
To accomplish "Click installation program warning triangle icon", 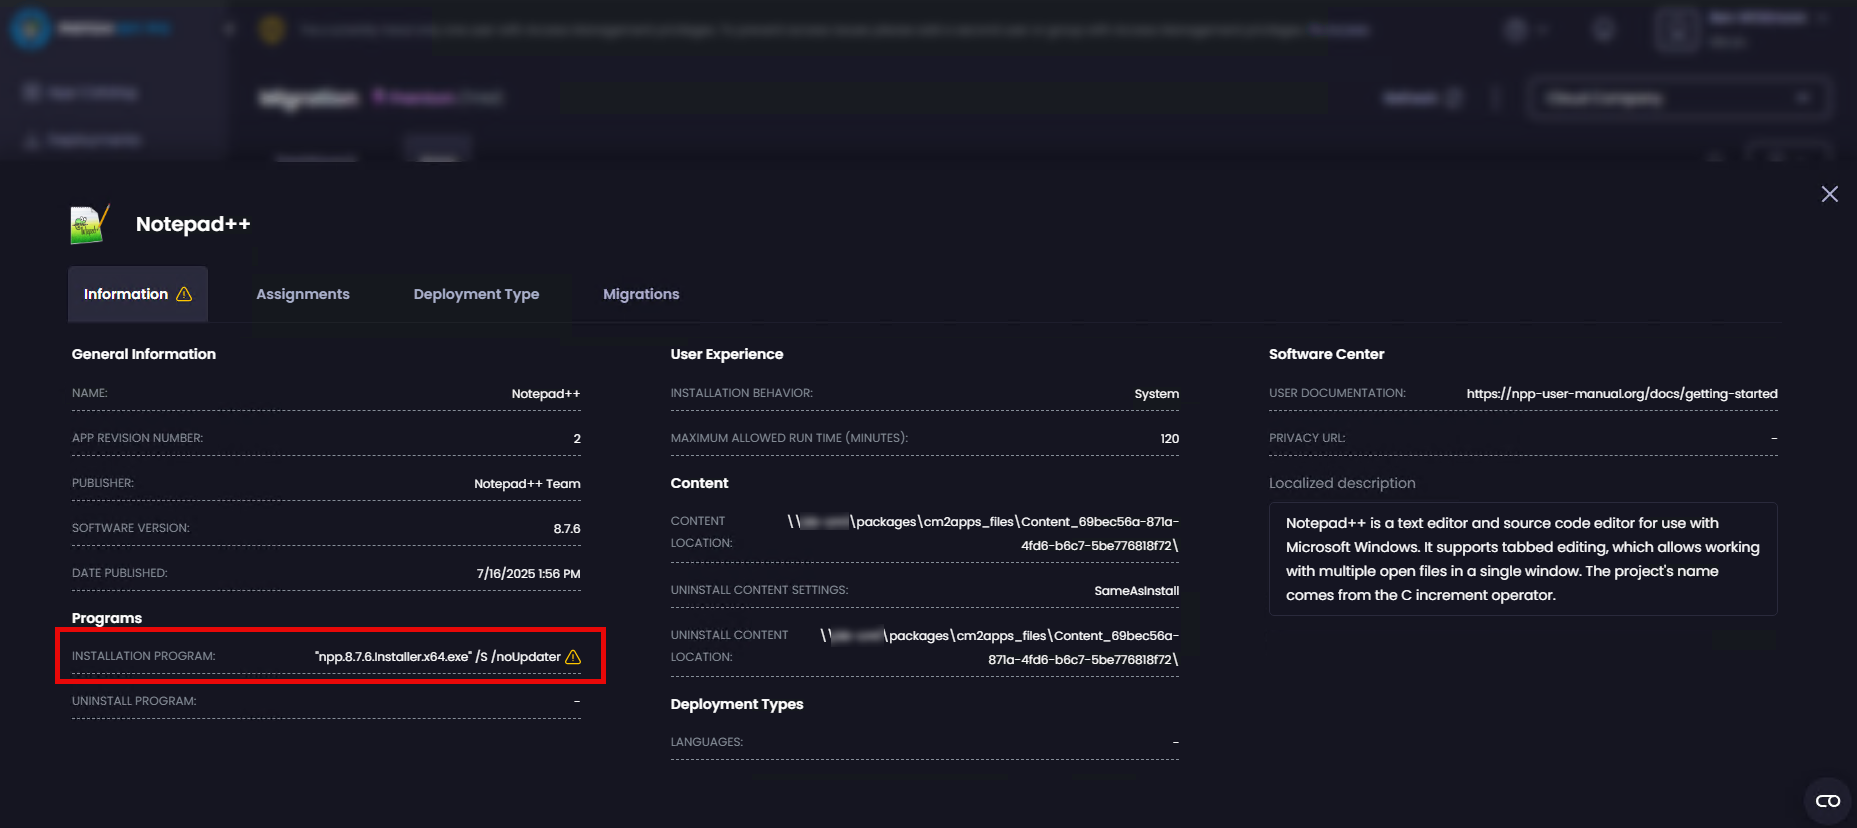I will (x=573, y=657).
